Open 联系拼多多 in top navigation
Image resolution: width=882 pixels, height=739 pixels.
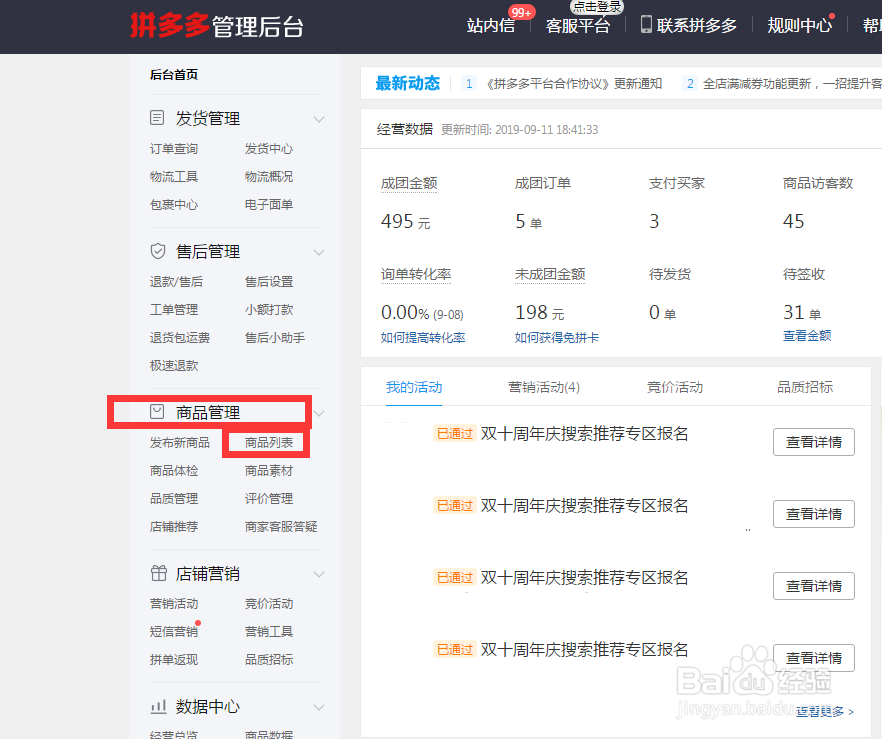696,25
